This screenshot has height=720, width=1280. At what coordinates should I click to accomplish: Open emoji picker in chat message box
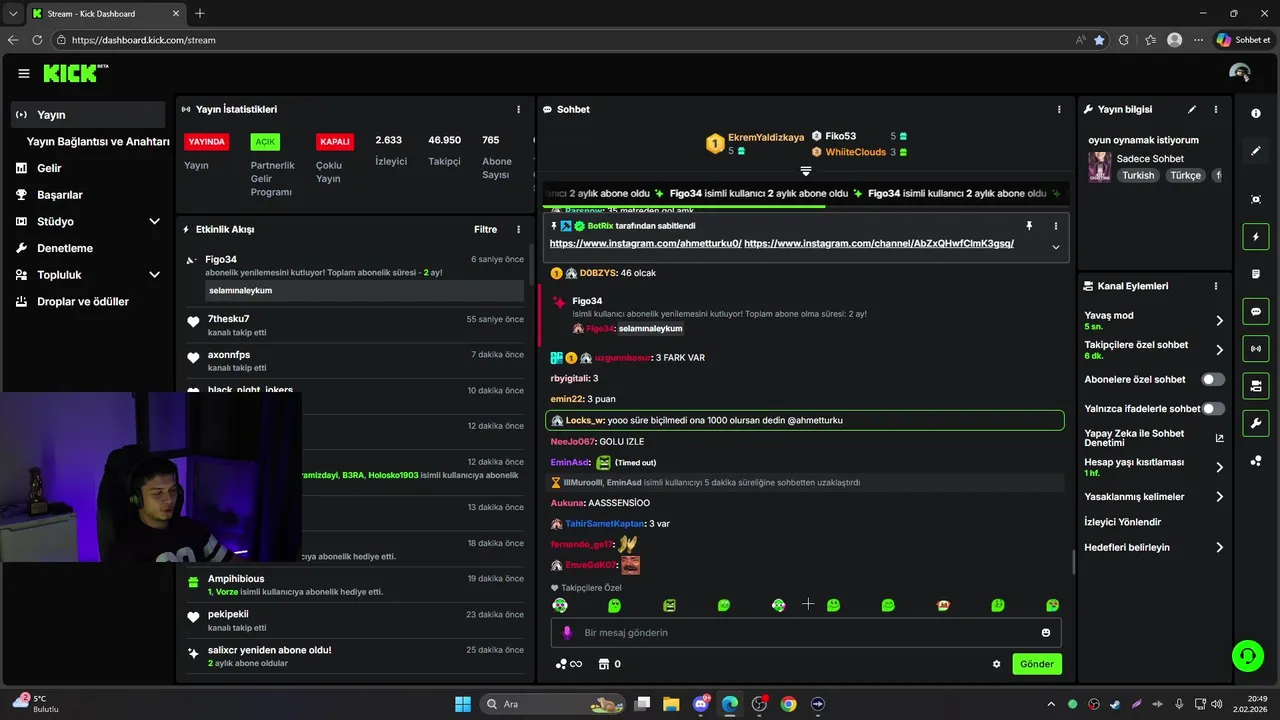(x=1046, y=633)
